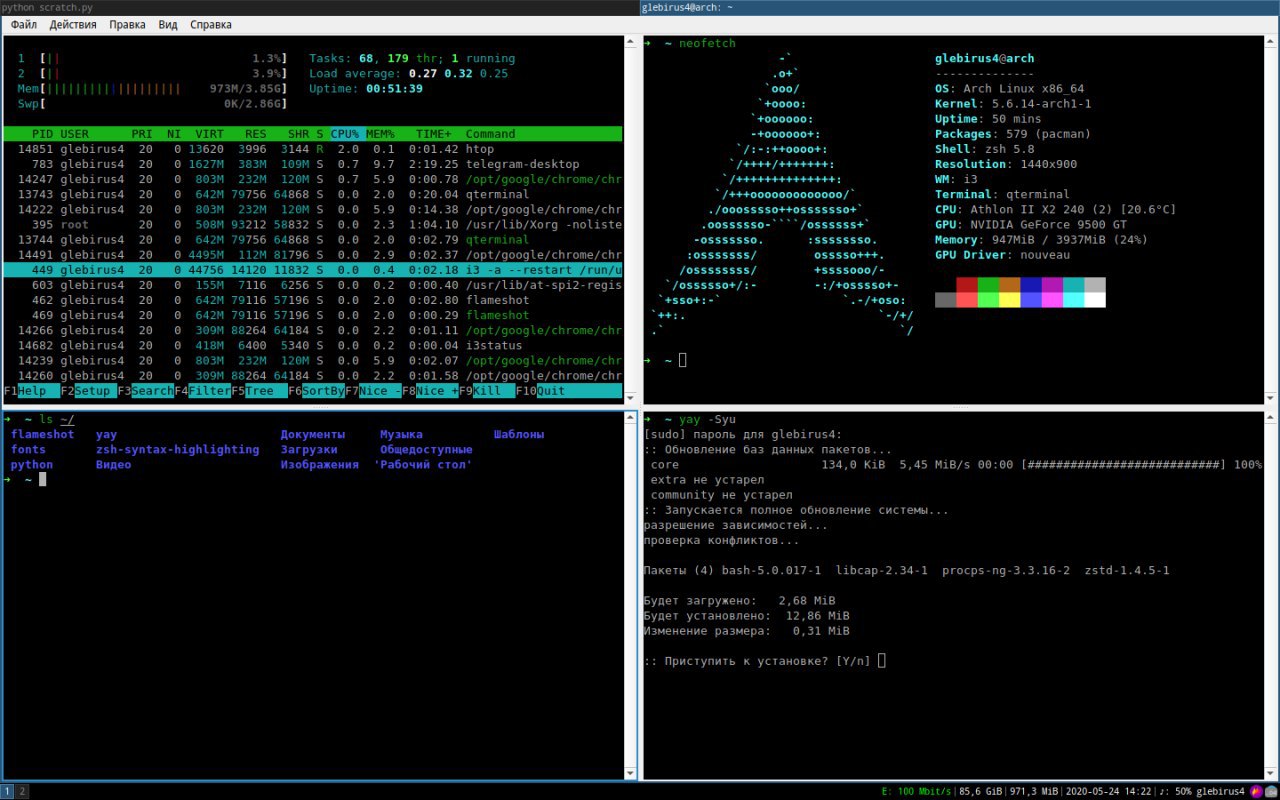Click the last tray icon in the bar
1280x800 pixels.
tap(1271, 791)
